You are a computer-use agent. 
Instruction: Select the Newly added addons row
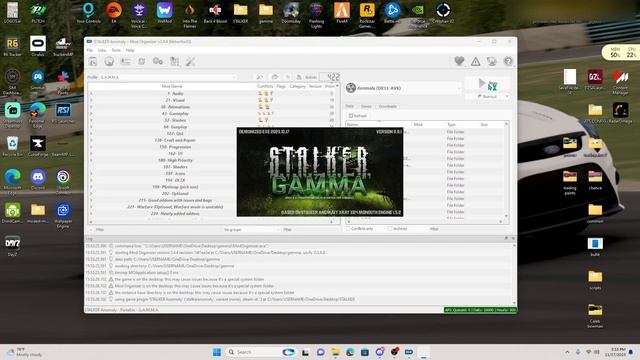175,213
